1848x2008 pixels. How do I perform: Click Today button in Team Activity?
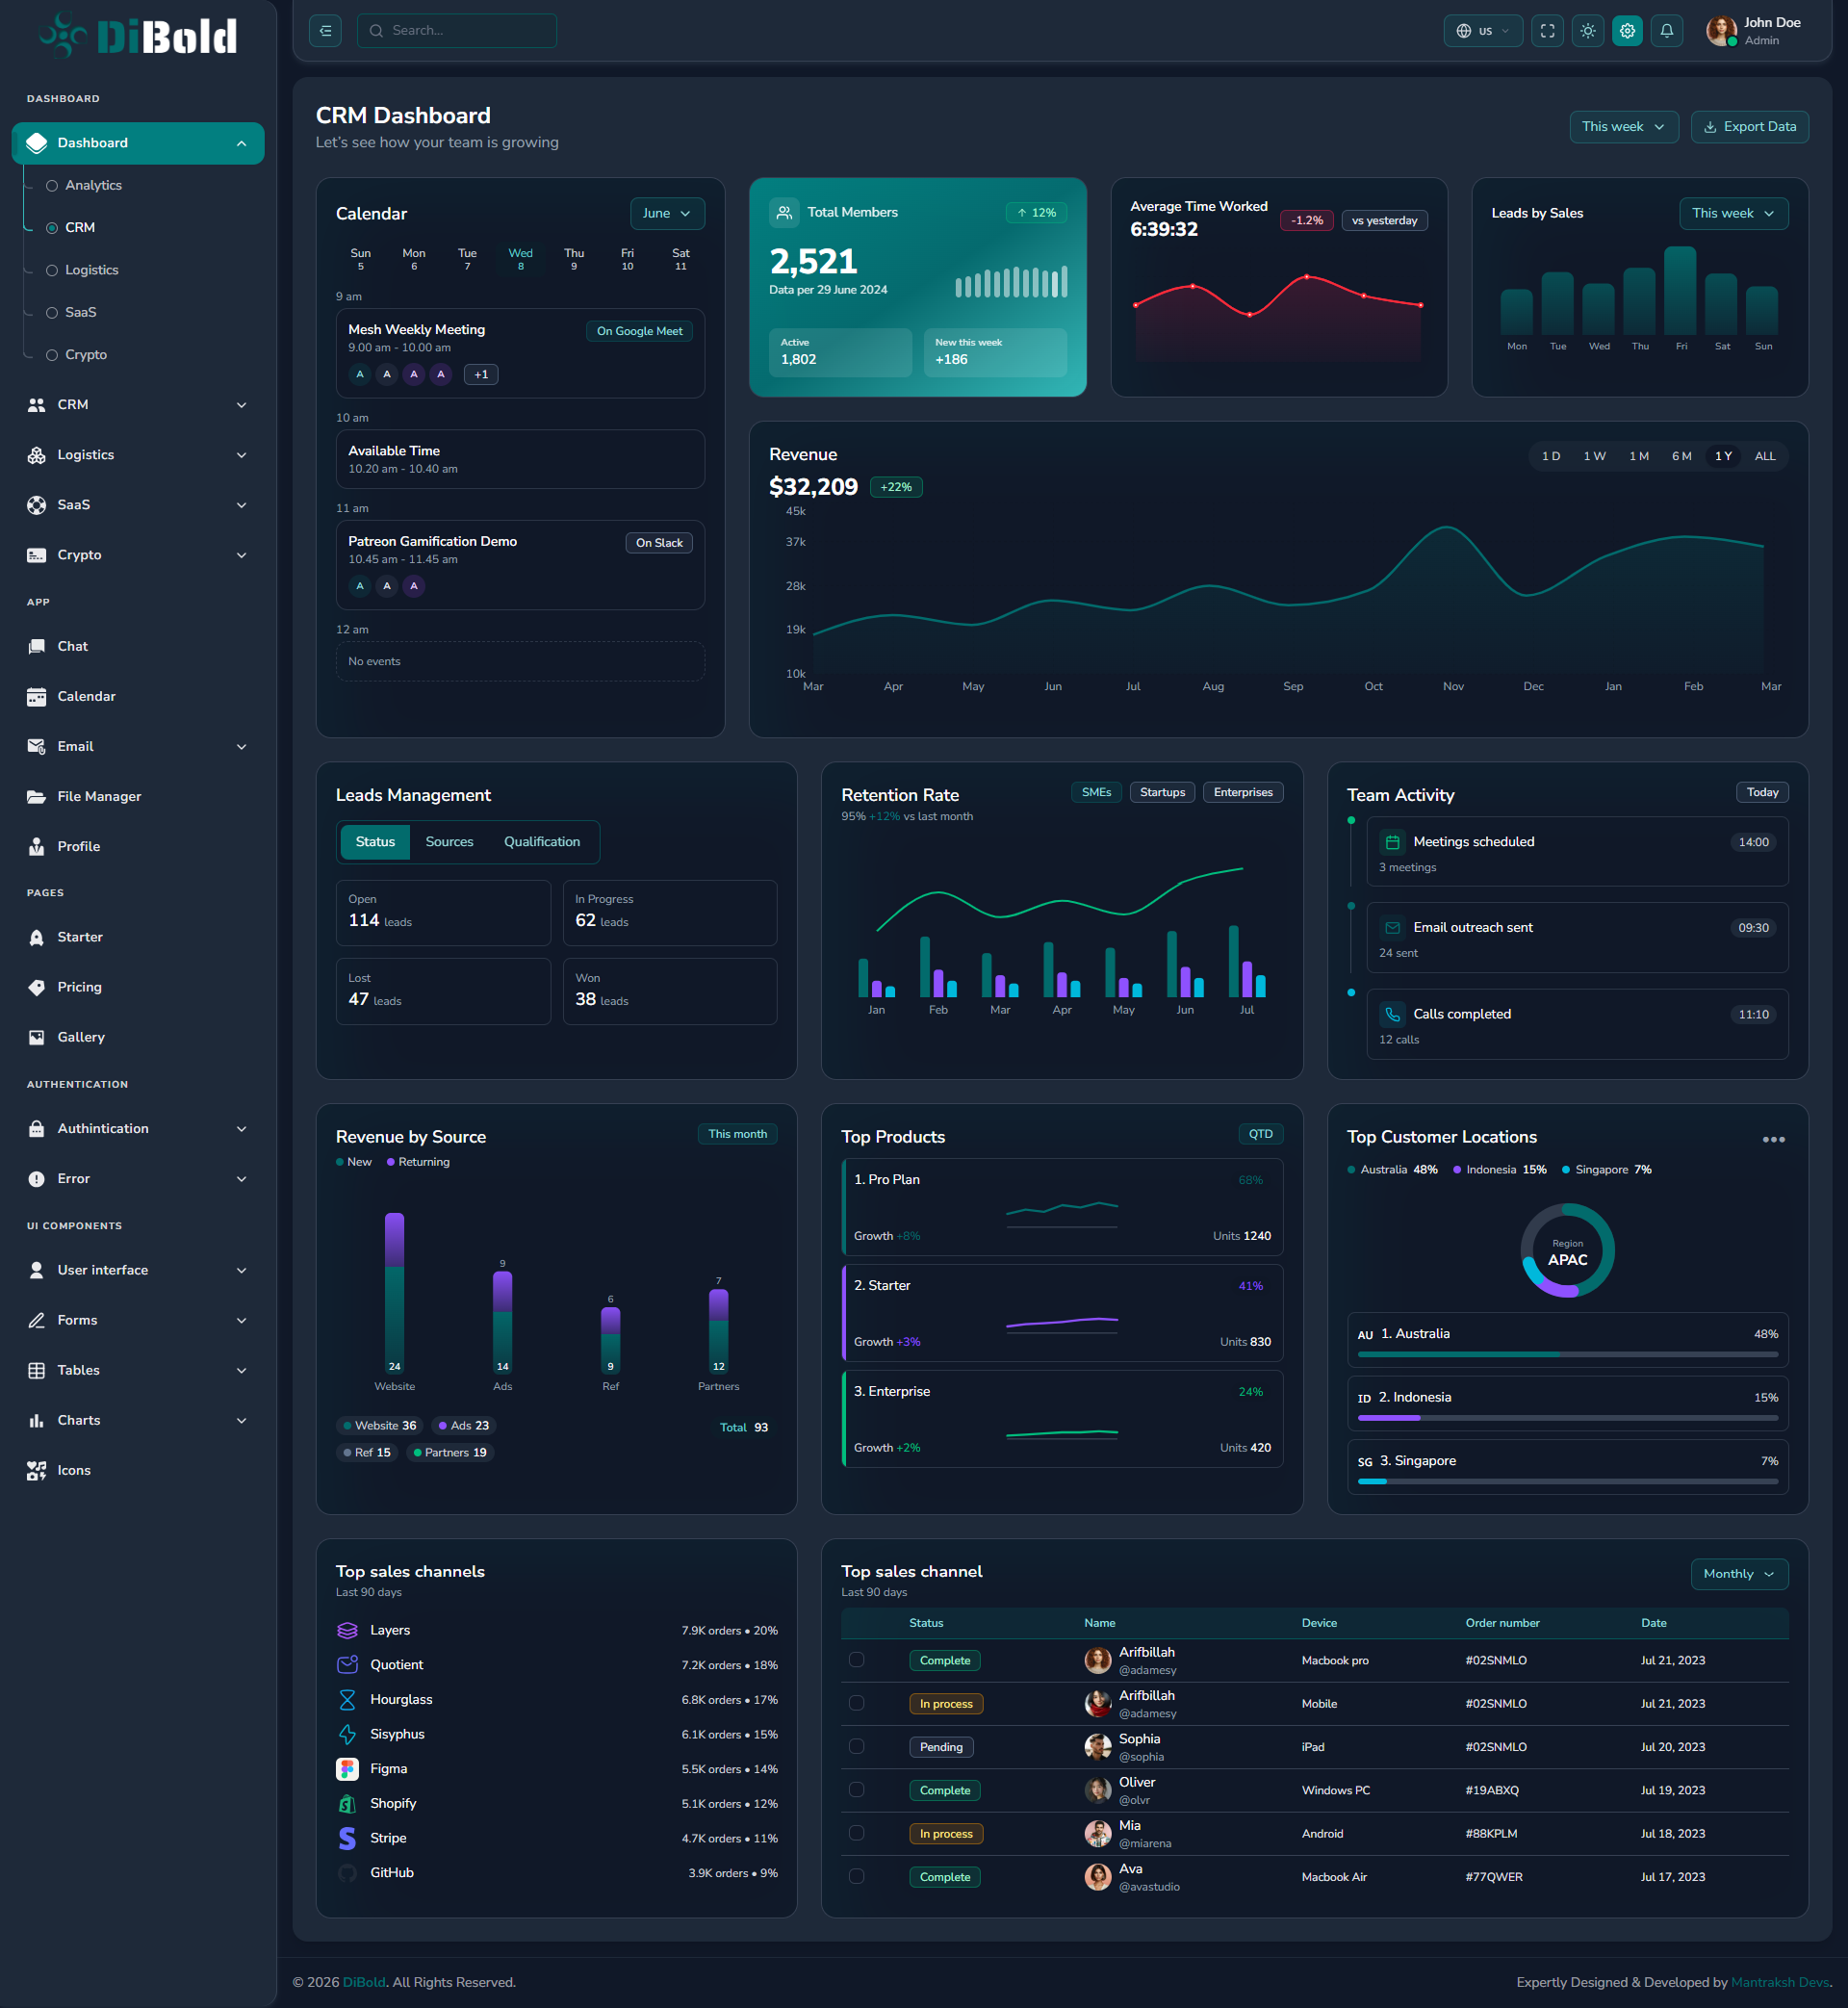[1762, 792]
